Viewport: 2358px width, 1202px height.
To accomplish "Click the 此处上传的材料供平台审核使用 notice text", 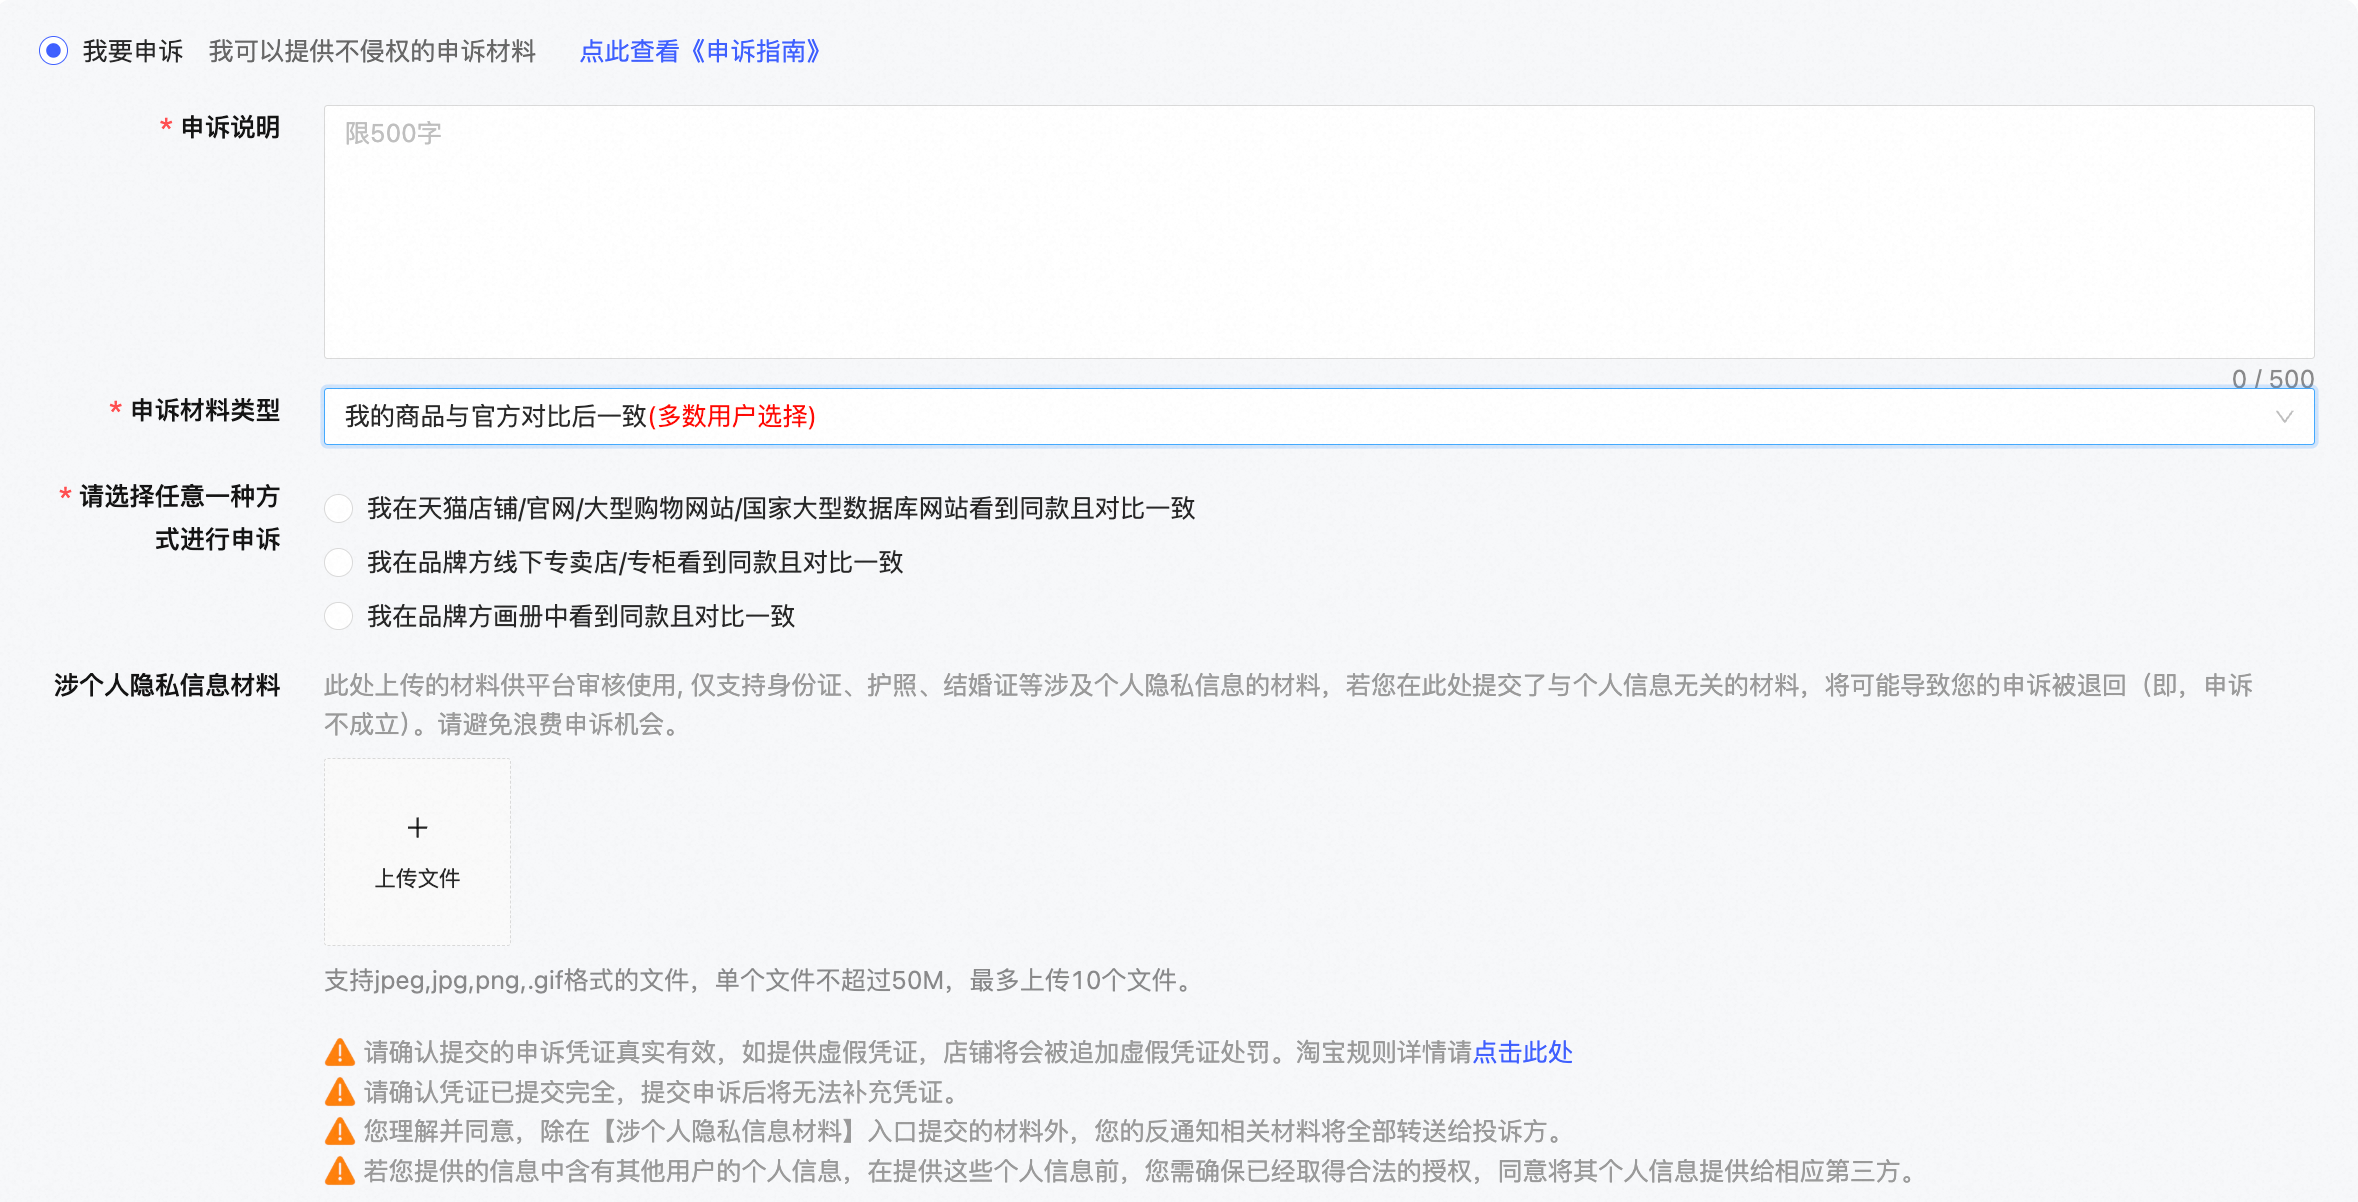I will coord(1288,704).
